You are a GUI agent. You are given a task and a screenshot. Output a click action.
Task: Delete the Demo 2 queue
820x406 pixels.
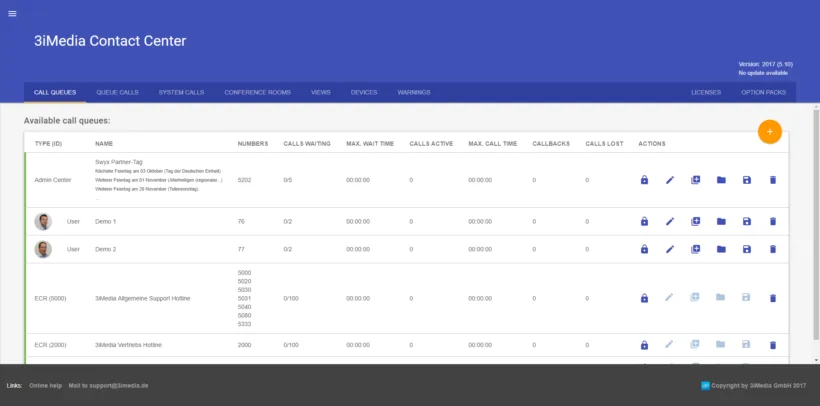(x=773, y=249)
